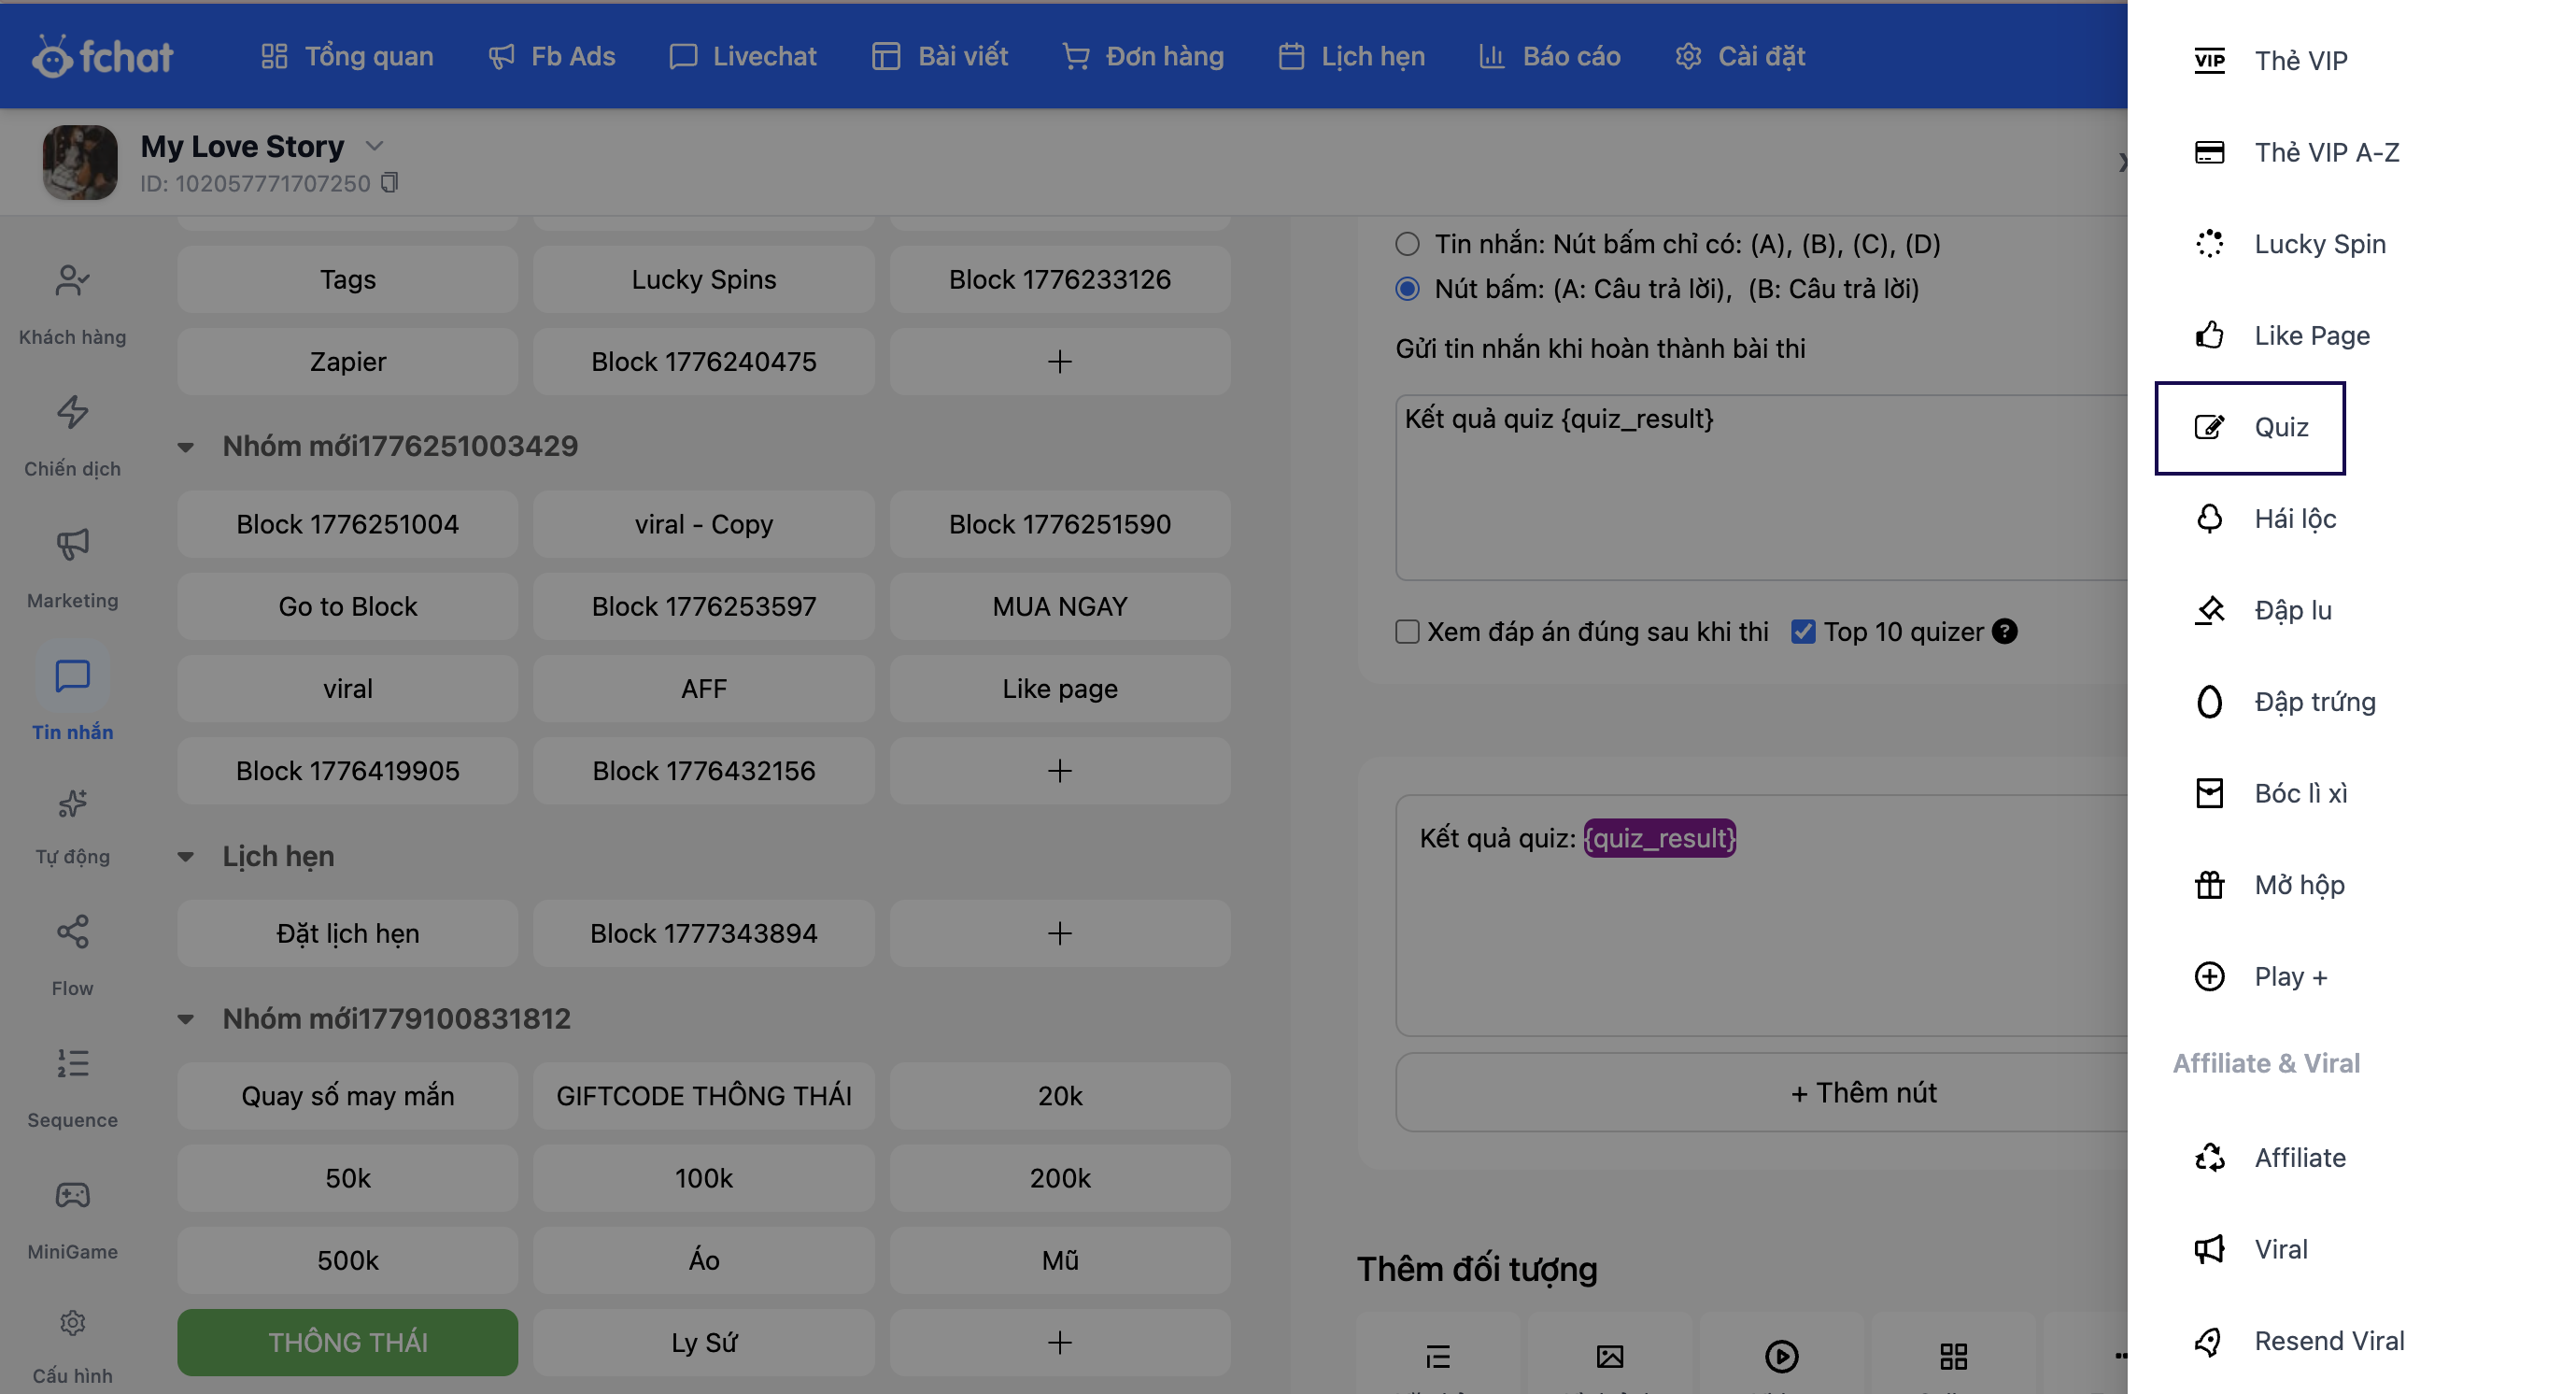The height and width of the screenshot is (1394, 2576).
Task: Click the Bóc lì xì envelope icon
Action: (x=2209, y=793)
